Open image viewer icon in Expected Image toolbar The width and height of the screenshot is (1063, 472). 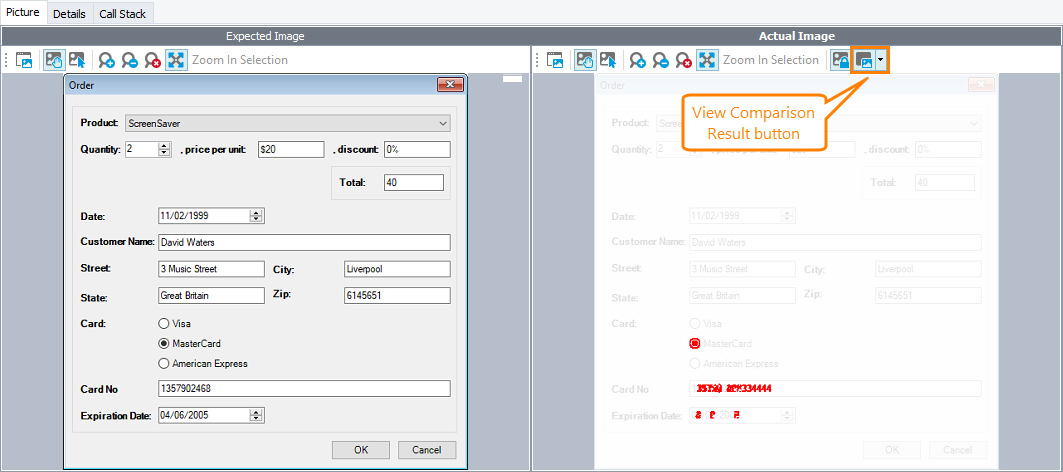pos(24,60)
